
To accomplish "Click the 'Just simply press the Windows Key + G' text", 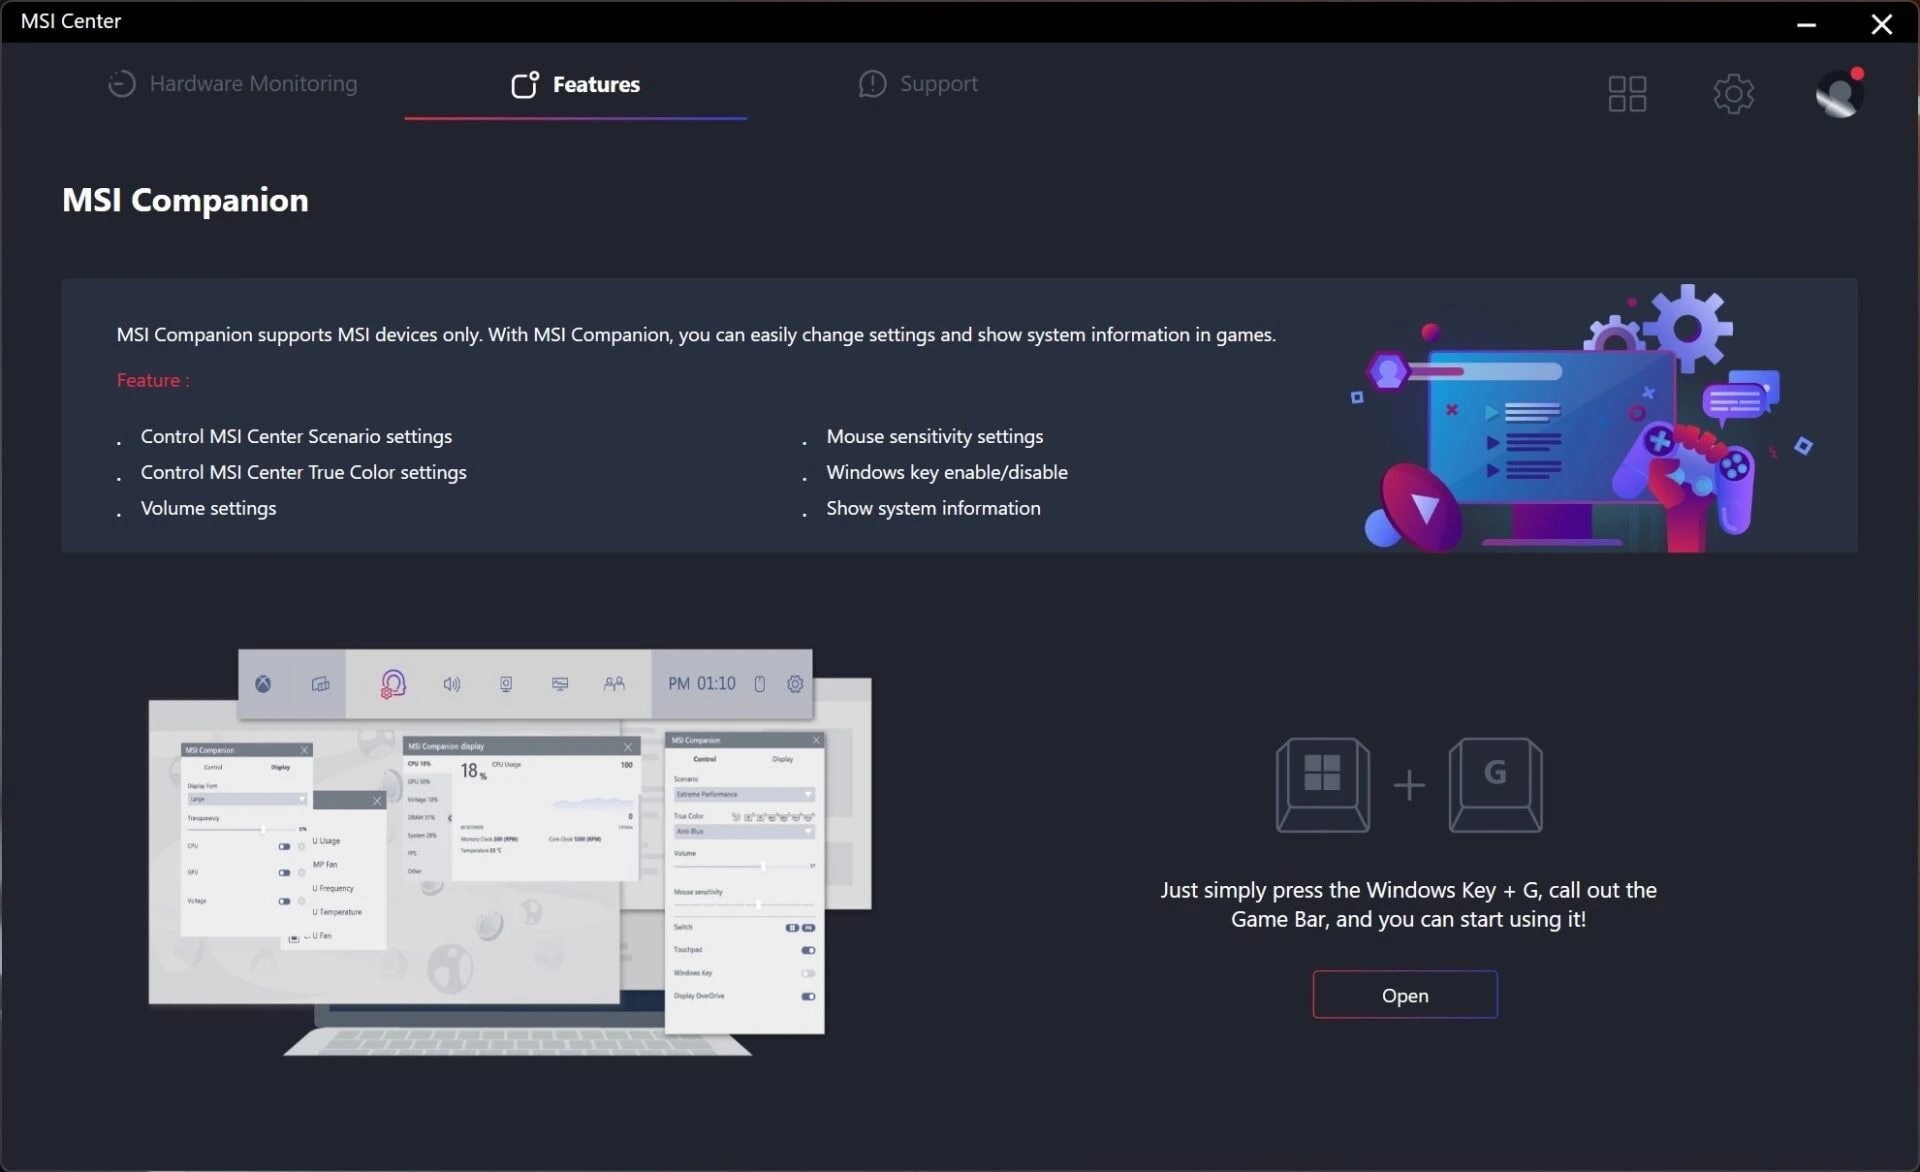I will (1408, 904).
